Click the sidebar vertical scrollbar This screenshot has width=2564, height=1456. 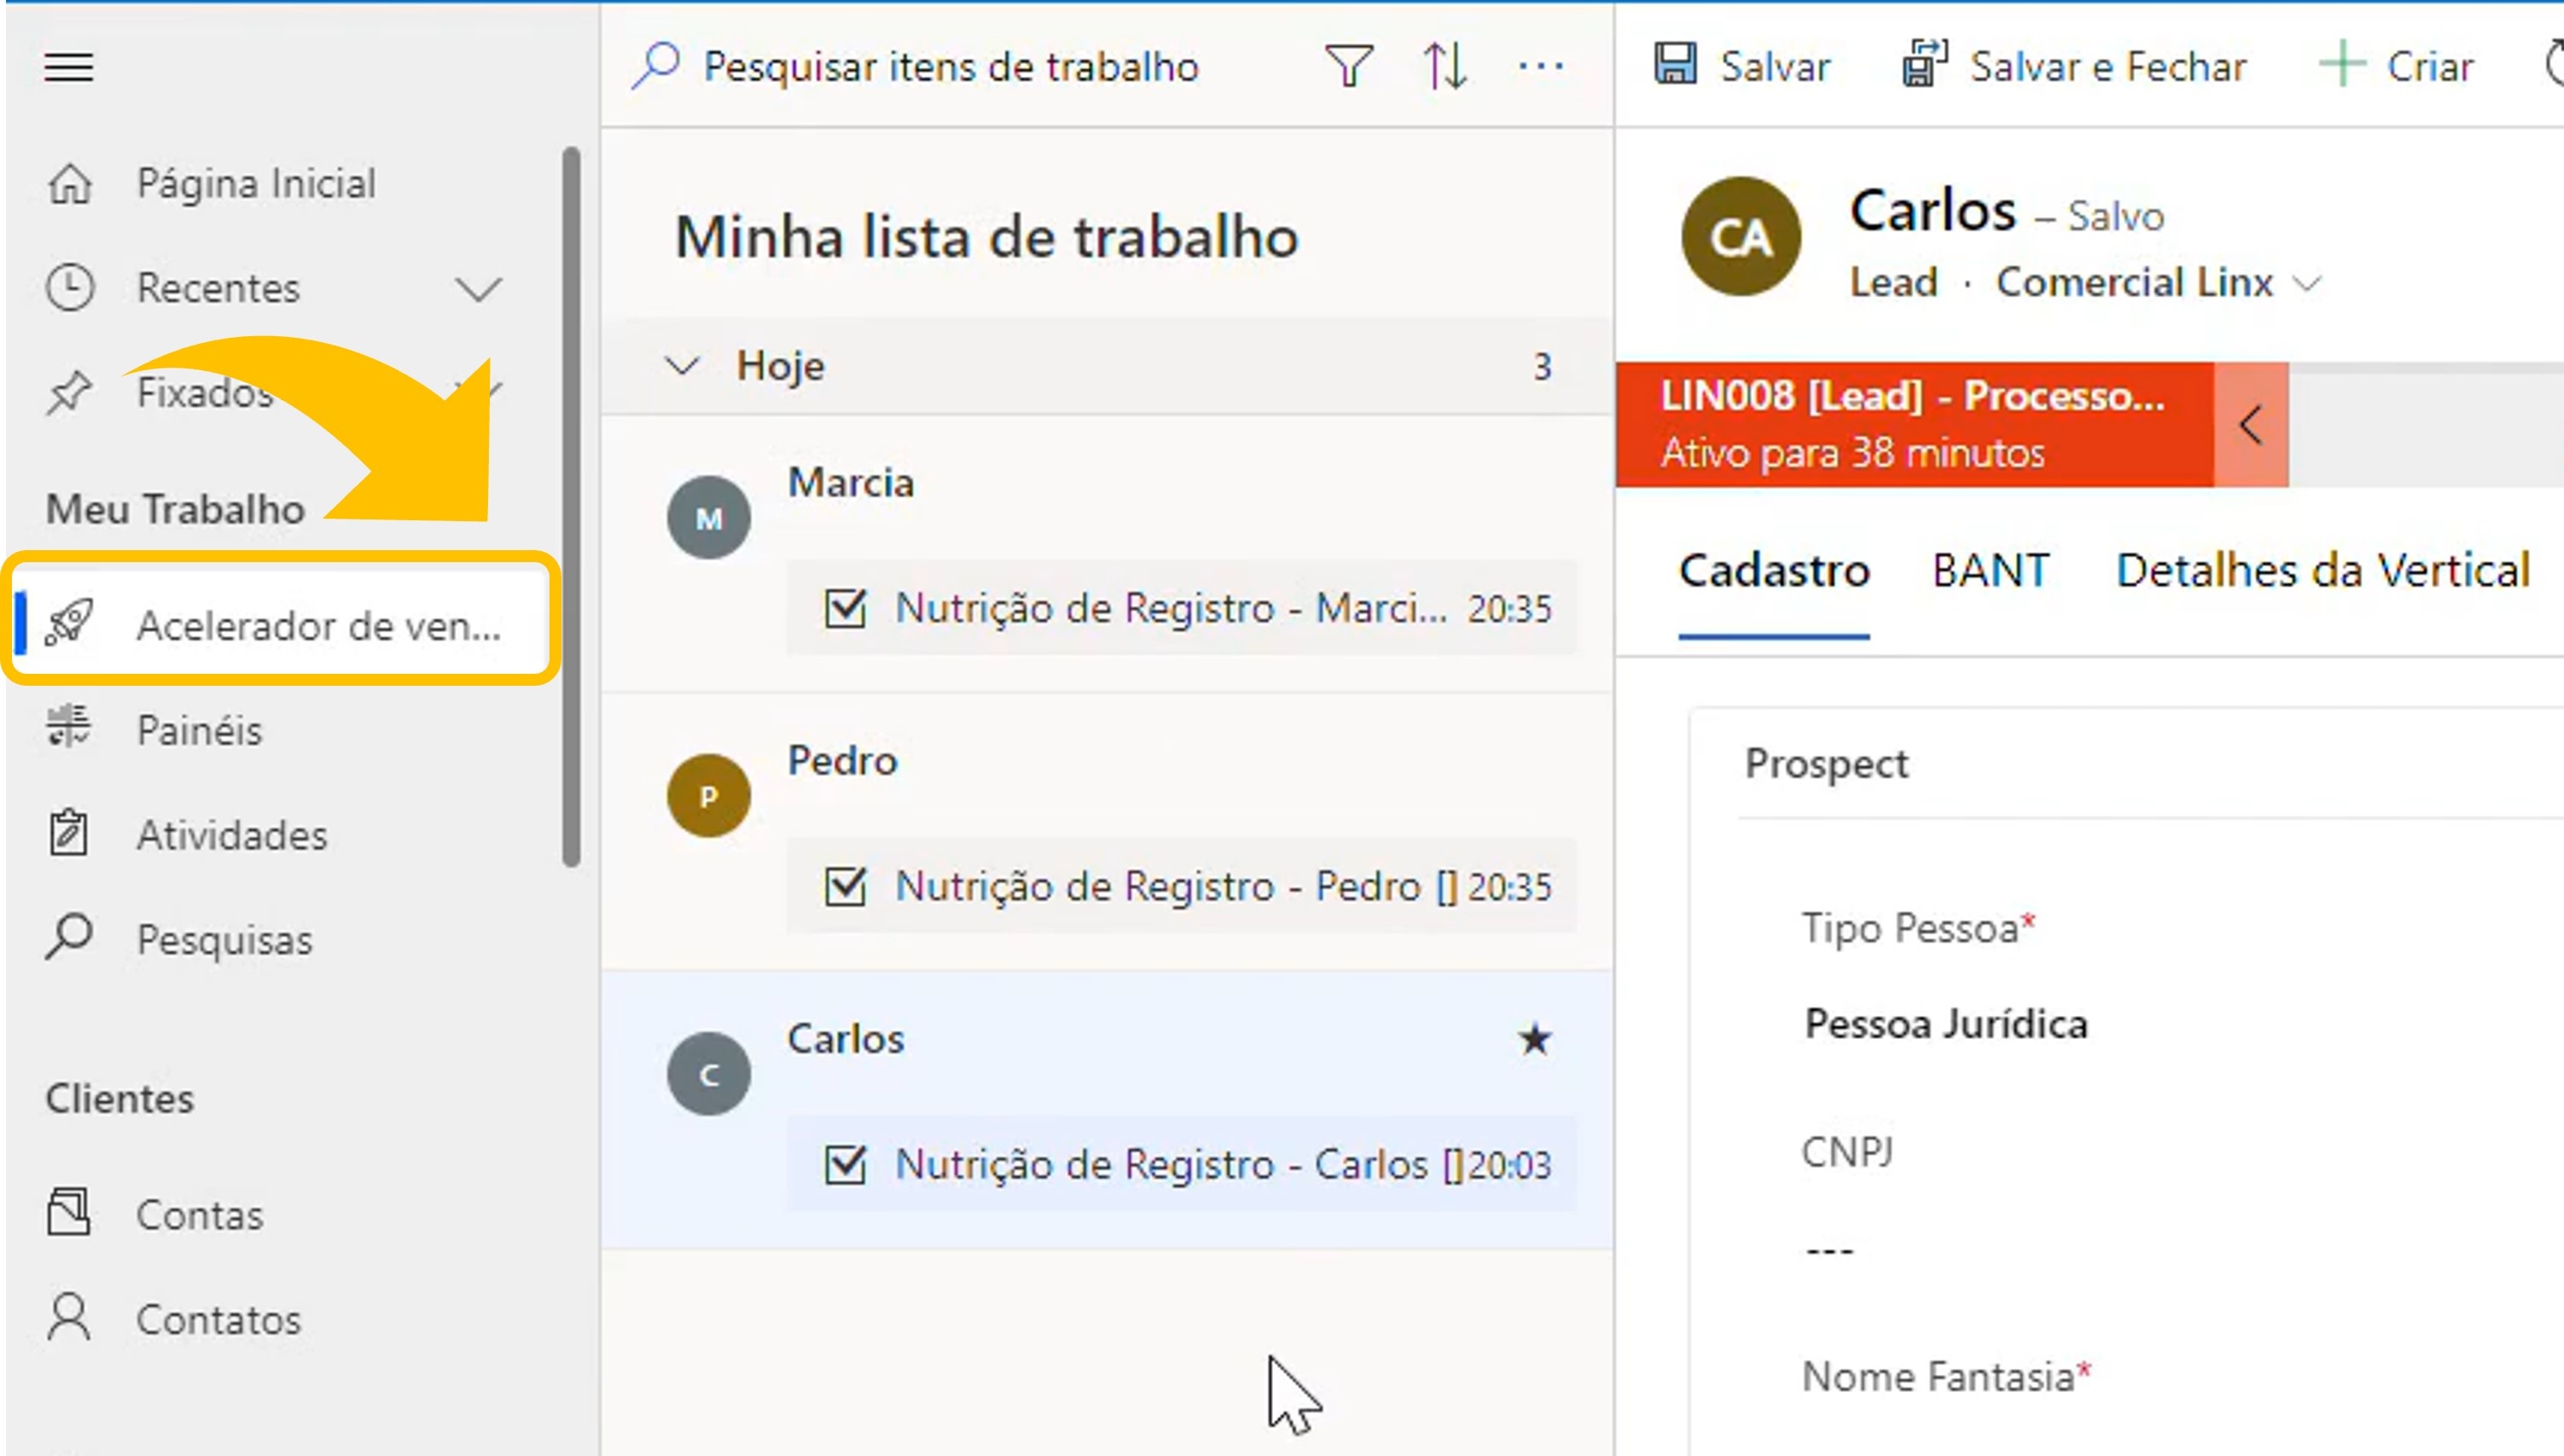[x=571, y=505]
